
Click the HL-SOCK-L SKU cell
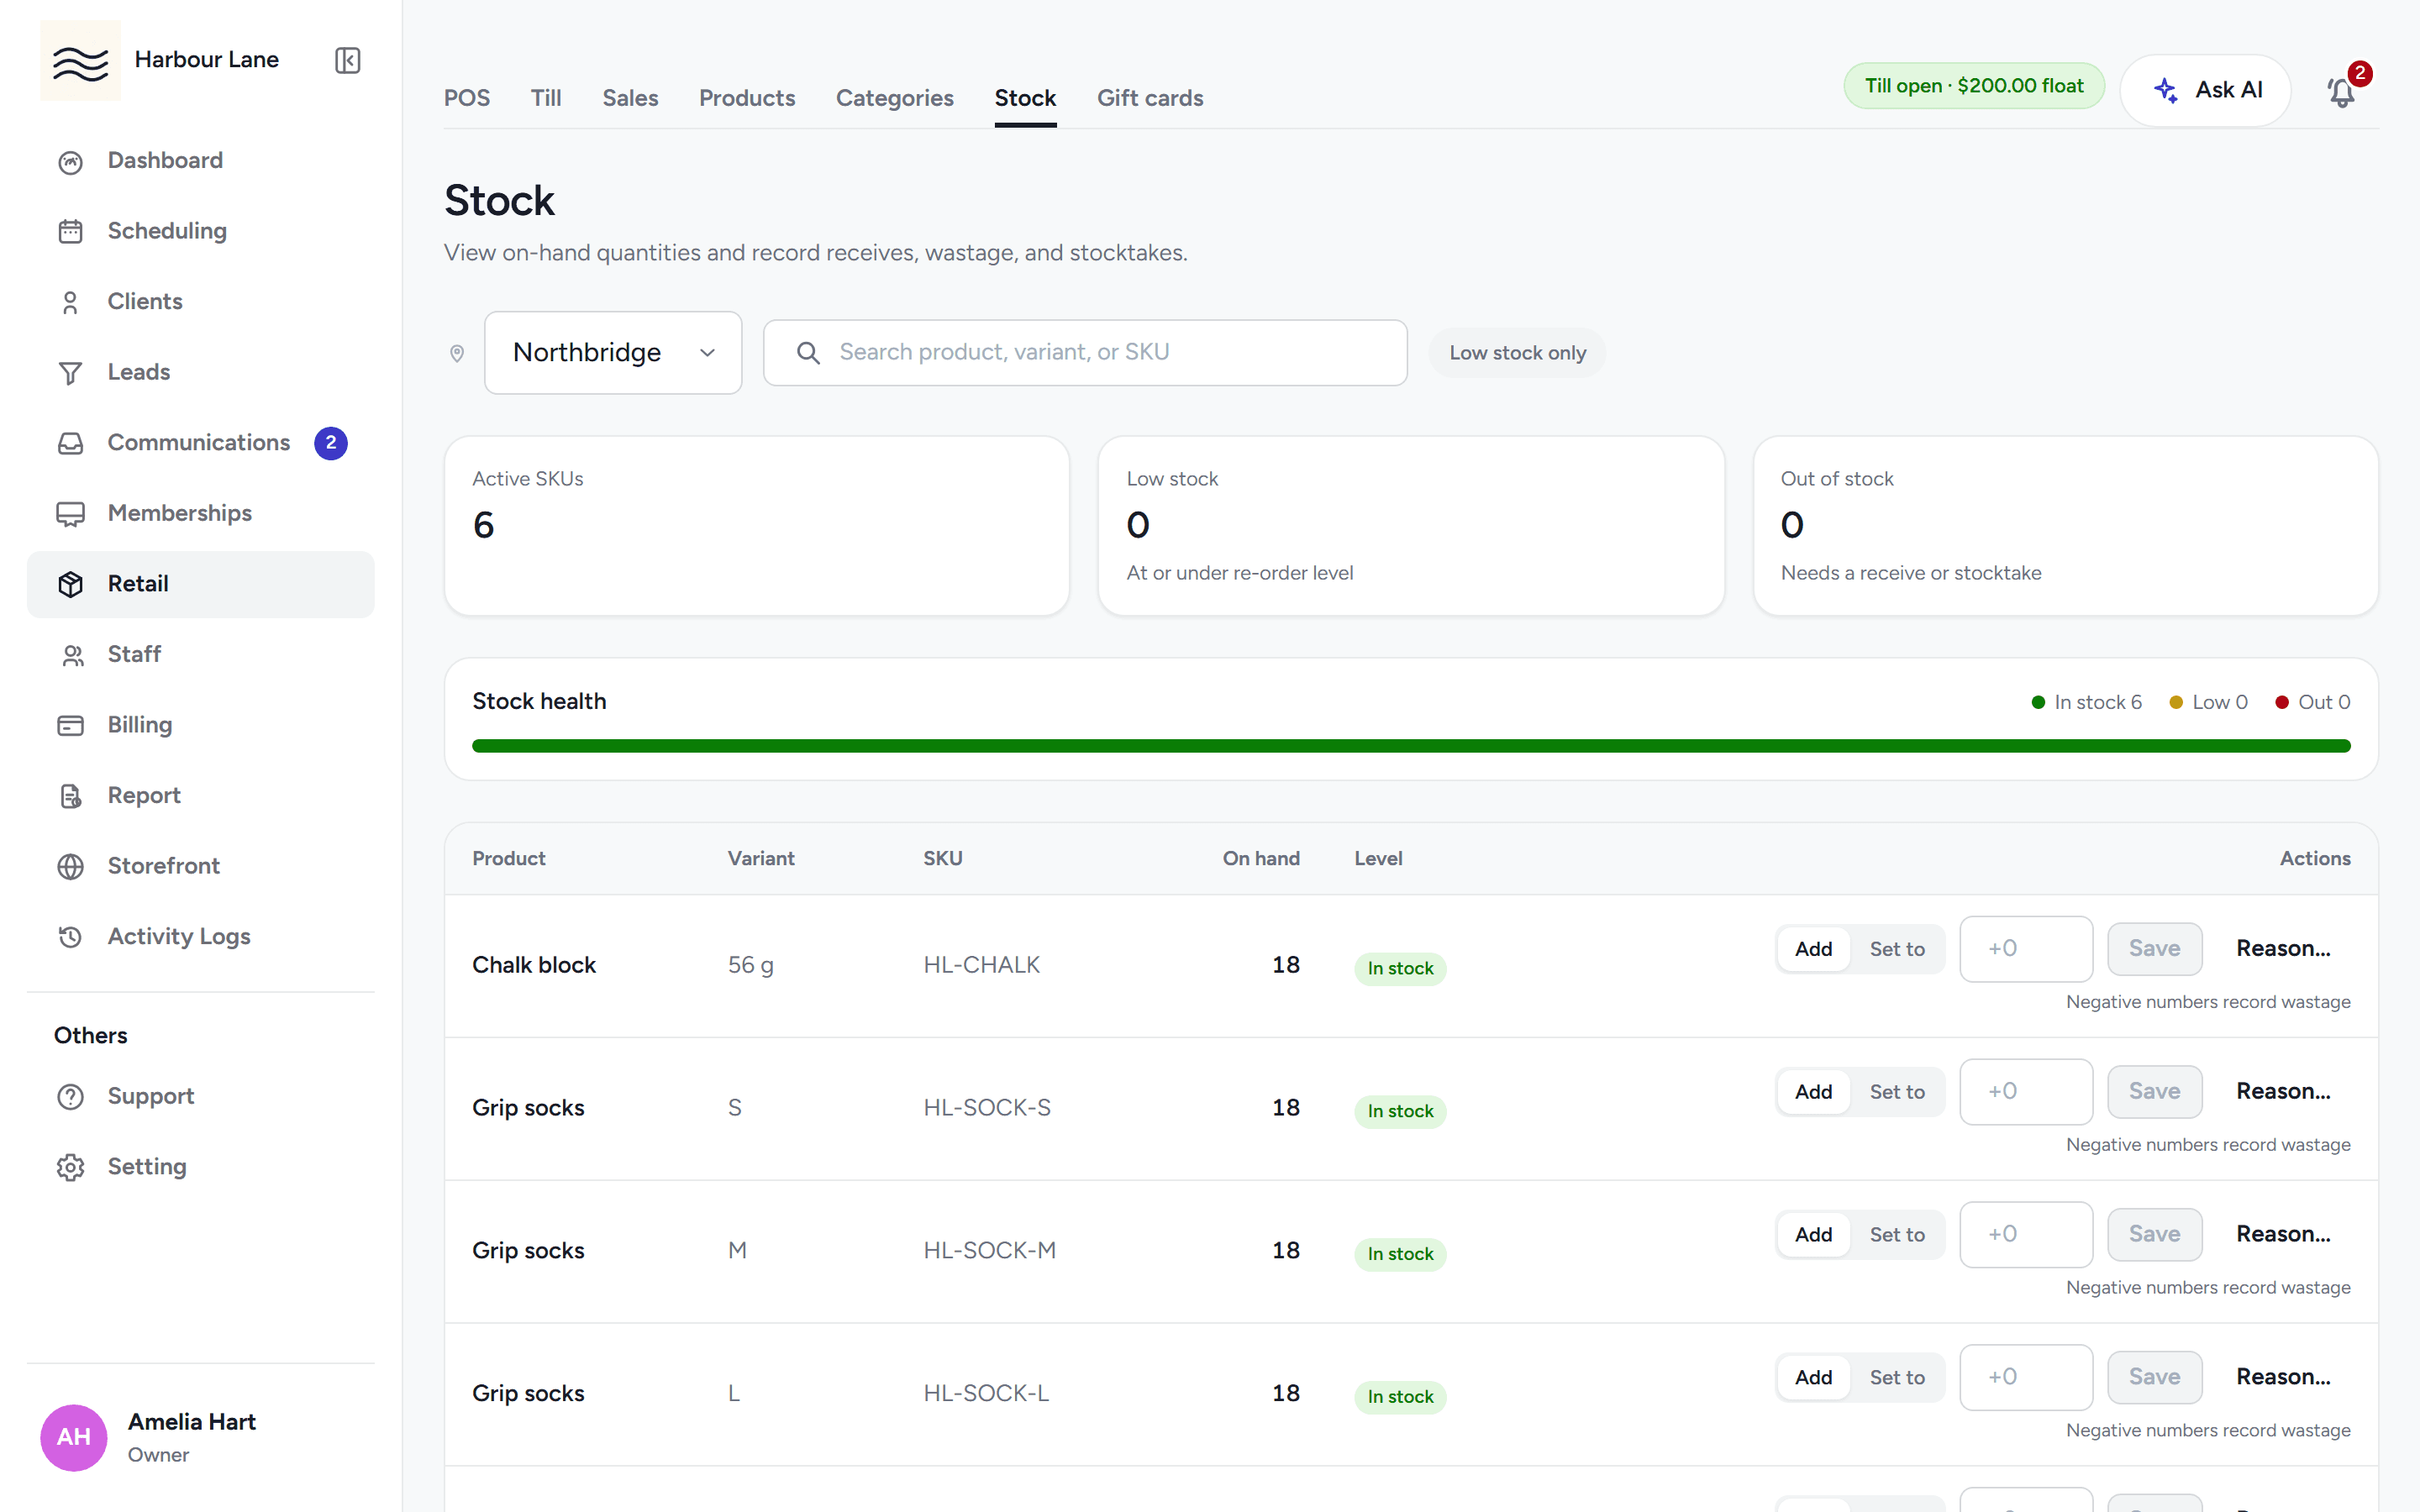pos(986,1394)
